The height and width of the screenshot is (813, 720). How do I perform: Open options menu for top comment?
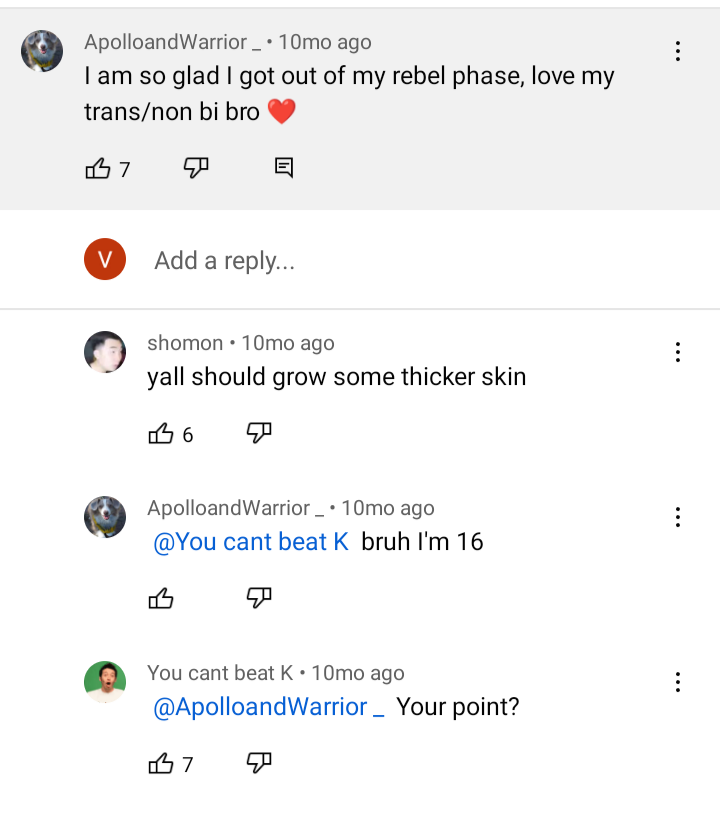(678, 51)
